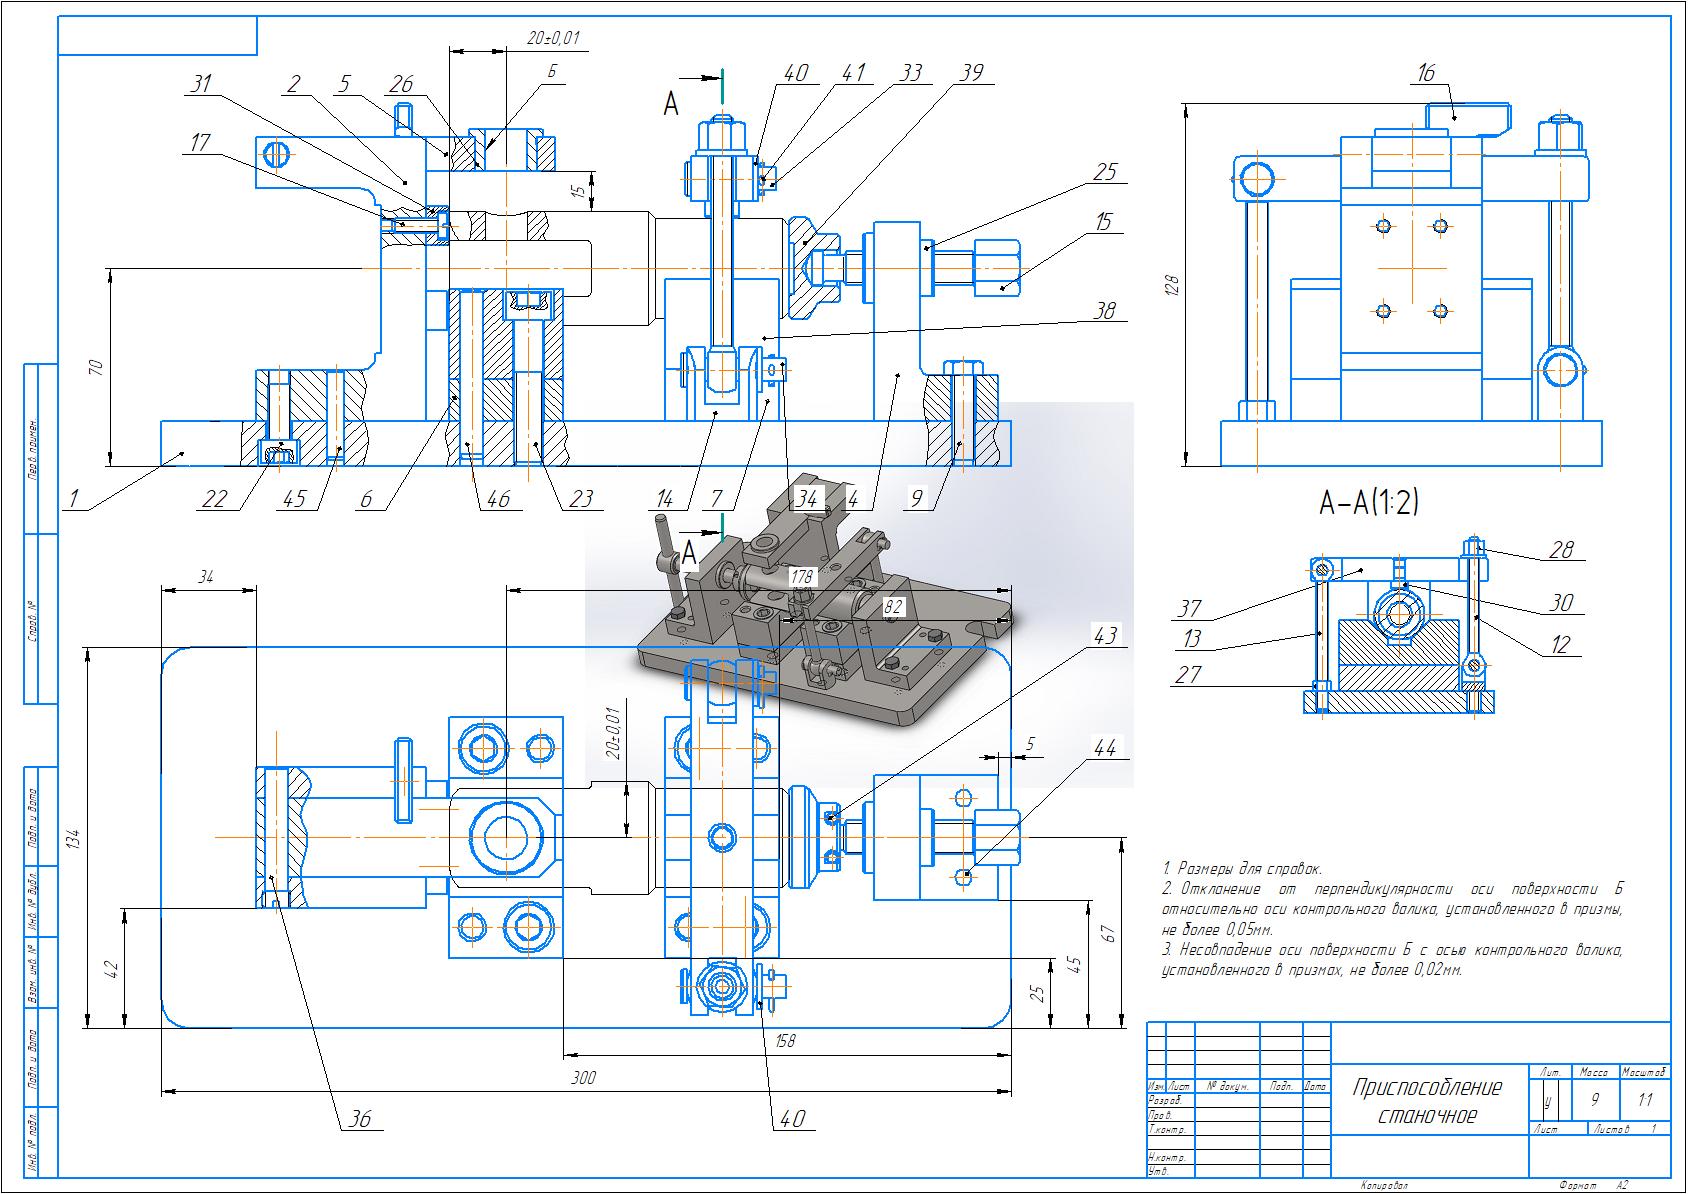Pick callout number 23

click(x=581, y=499)
